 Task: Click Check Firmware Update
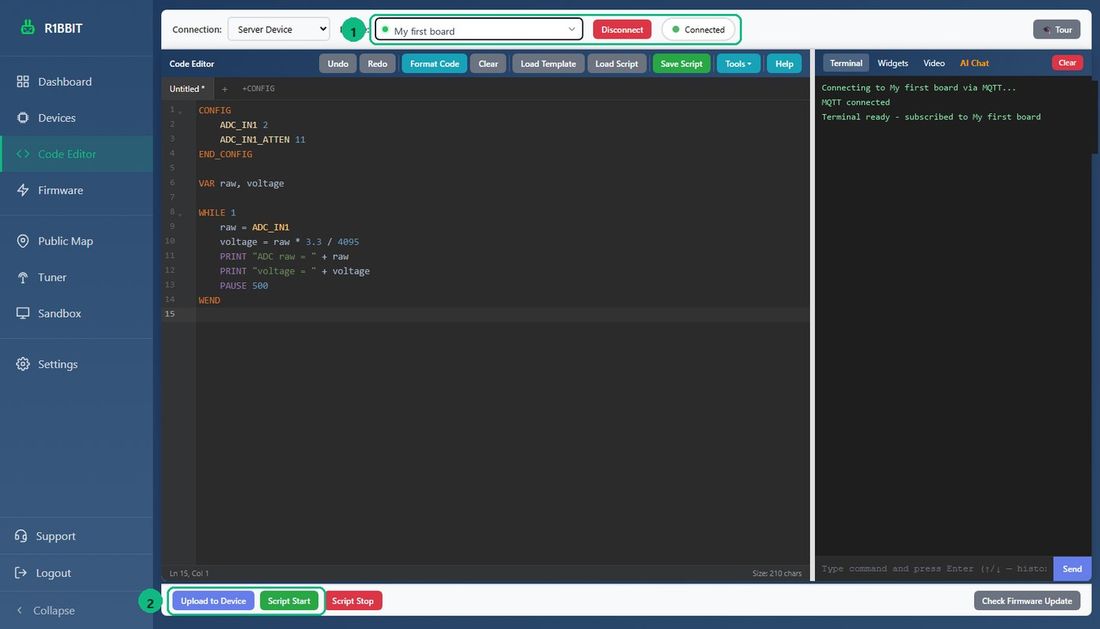1027,601
